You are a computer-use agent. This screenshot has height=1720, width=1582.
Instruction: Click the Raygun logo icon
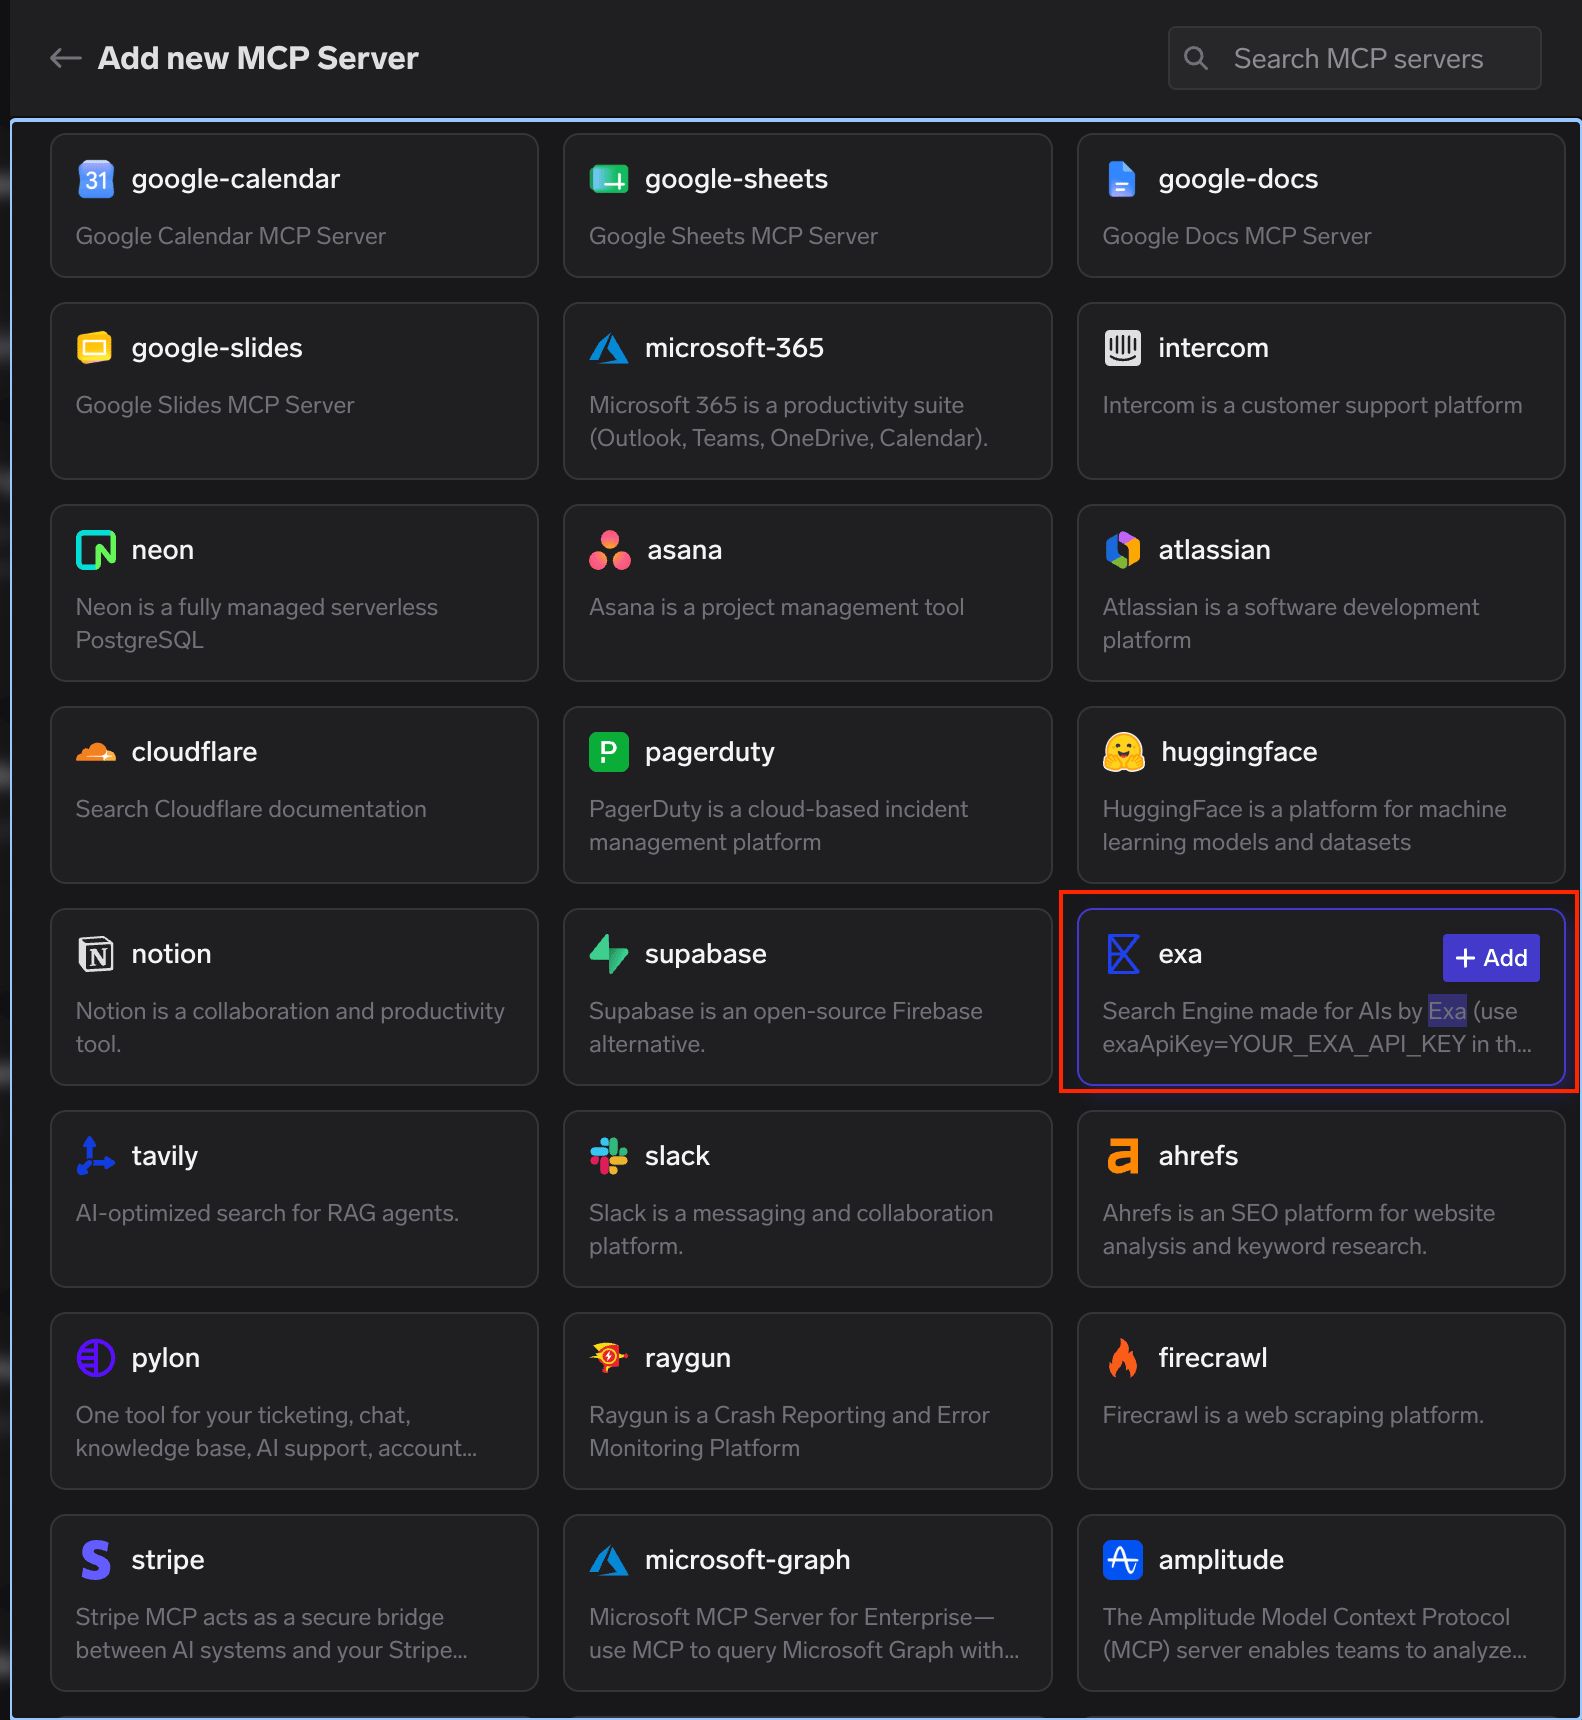pos(609,1357)
